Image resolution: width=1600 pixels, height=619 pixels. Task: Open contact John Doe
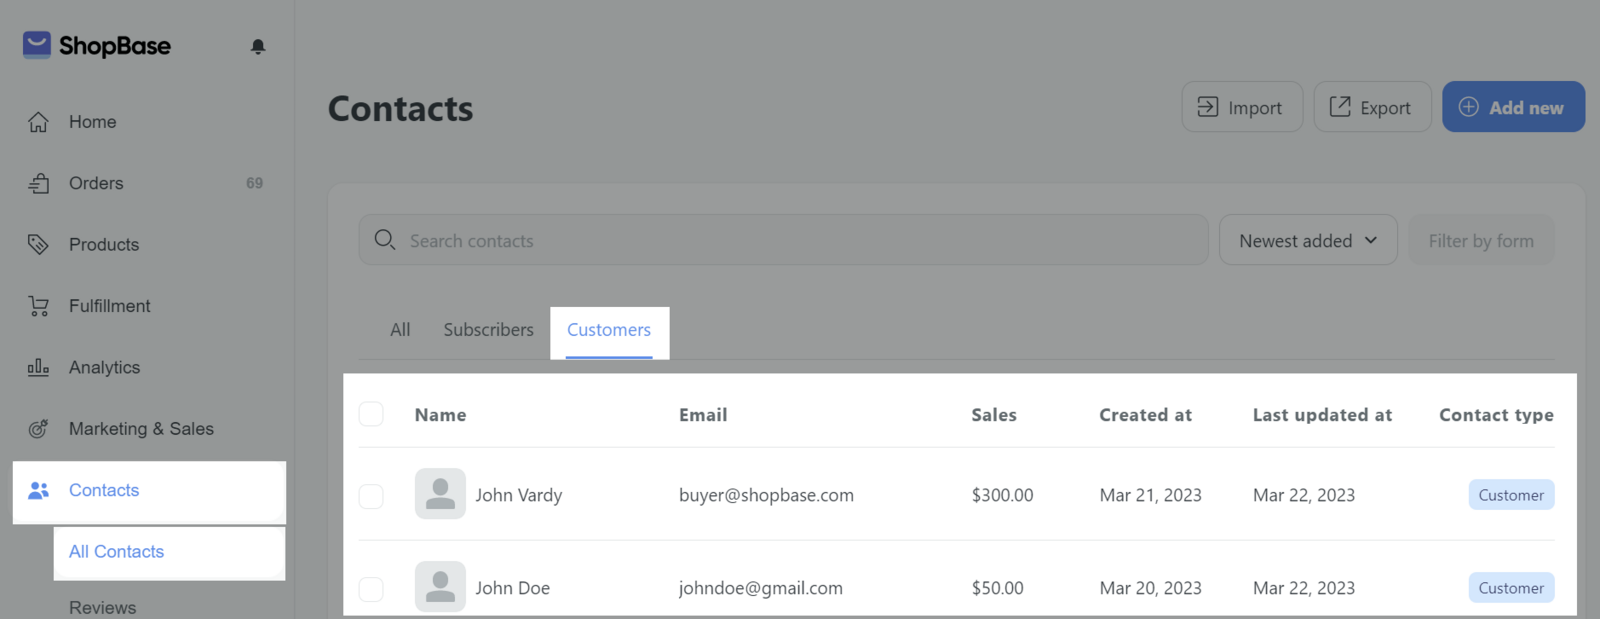coord(513,588)
